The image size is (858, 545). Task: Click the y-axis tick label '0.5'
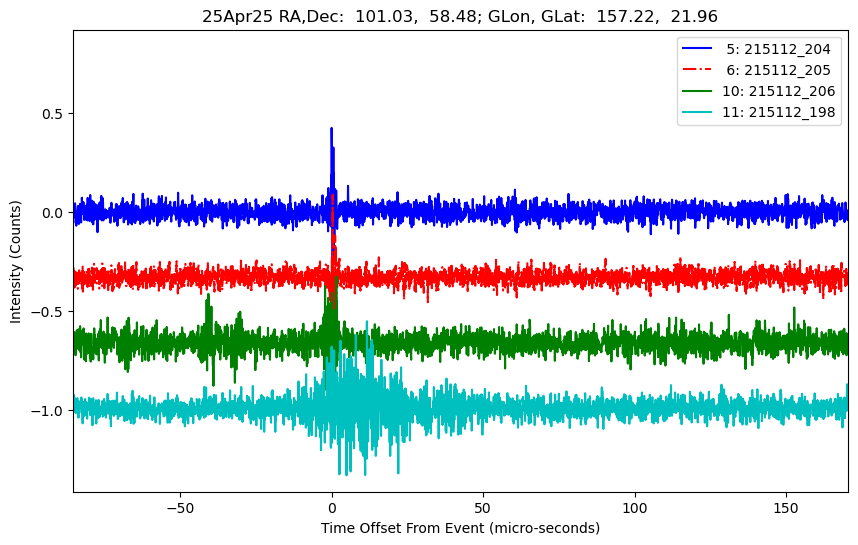click(x=51, y=114)
